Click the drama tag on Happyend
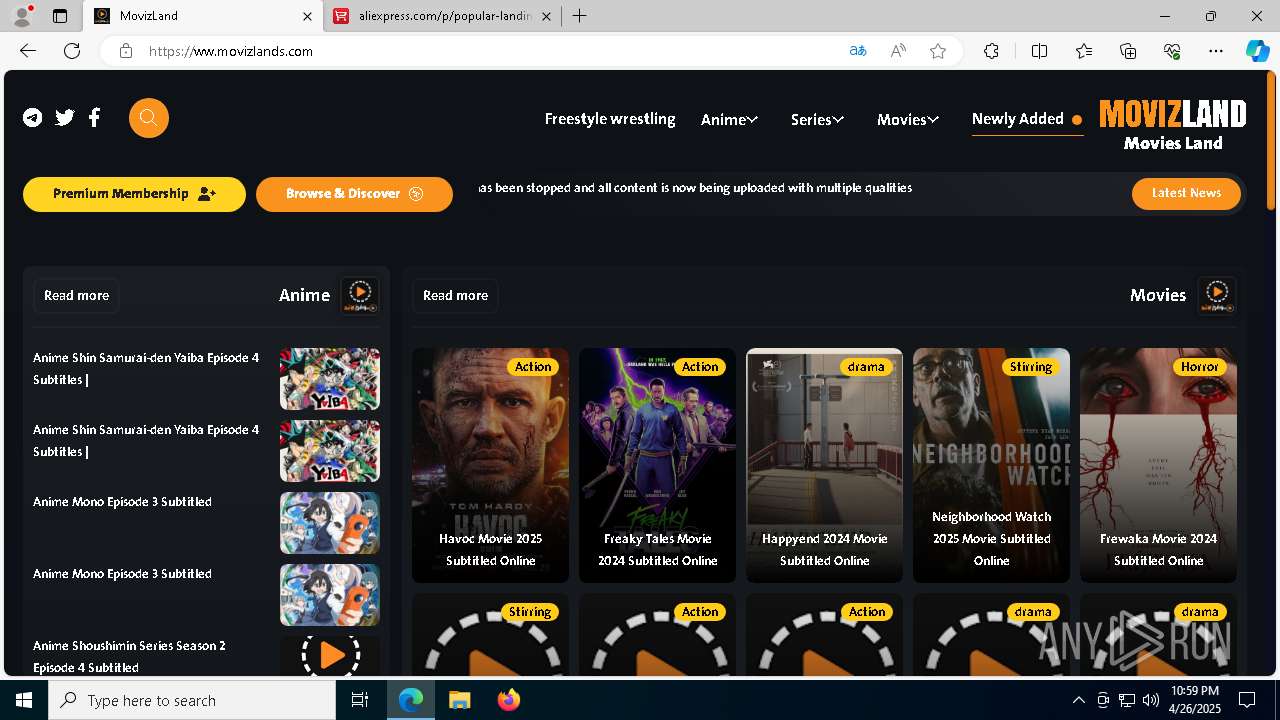 866,367
